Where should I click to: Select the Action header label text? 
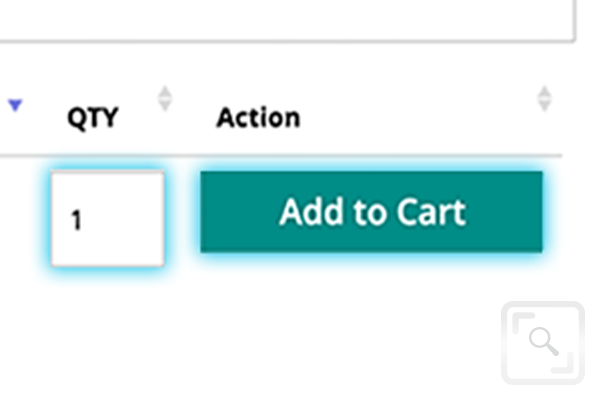258,117
